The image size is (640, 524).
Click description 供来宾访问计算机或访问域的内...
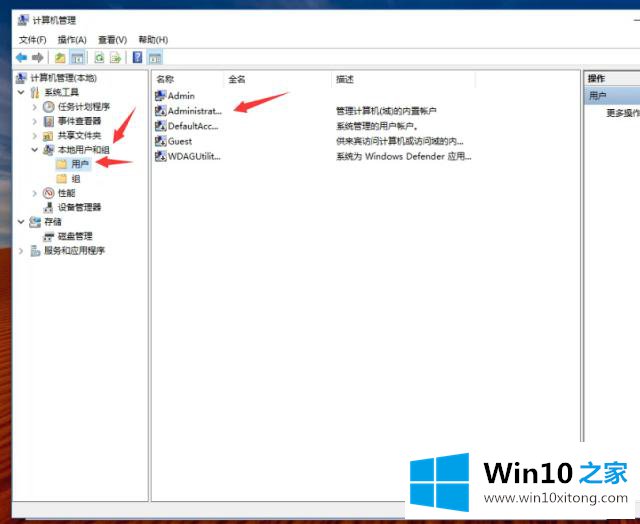(x=400, y=141)
